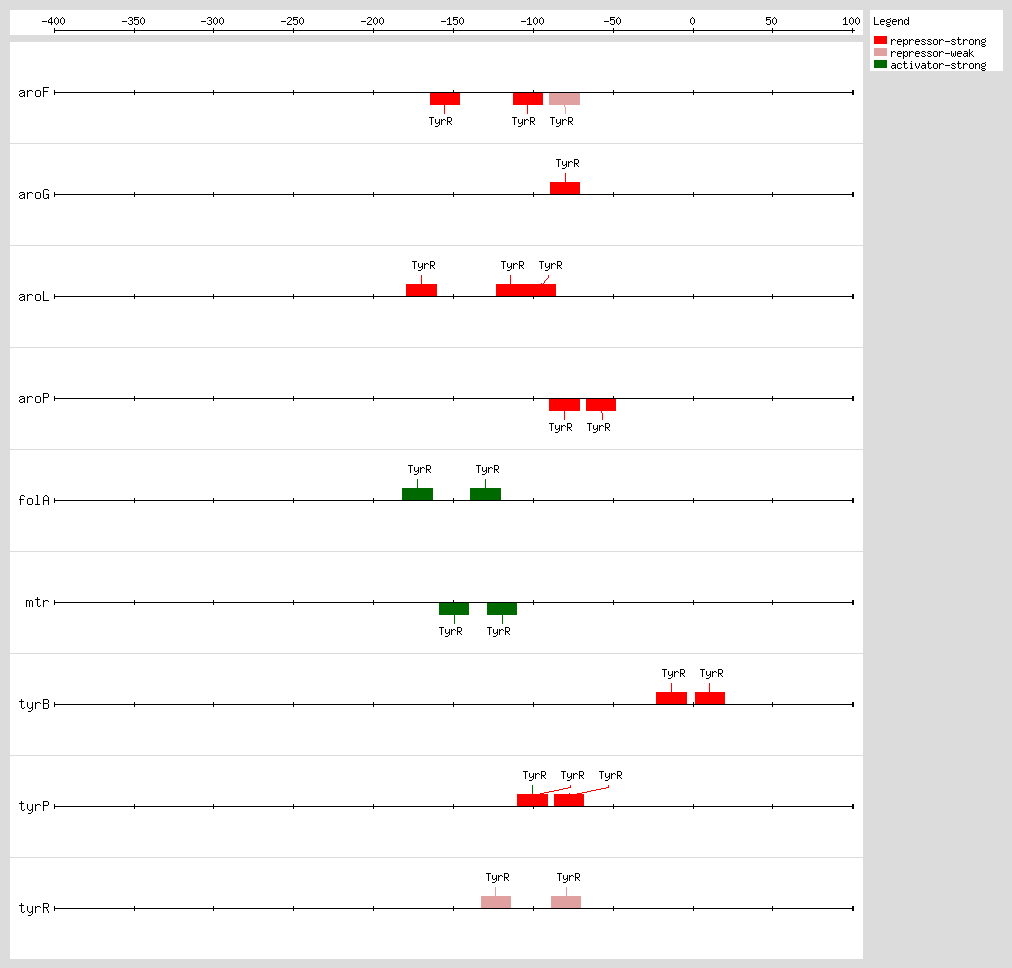Select the right red binding site on tyrP
Image resolution: width=1012 pixels, height=968 pixels.
569,800
